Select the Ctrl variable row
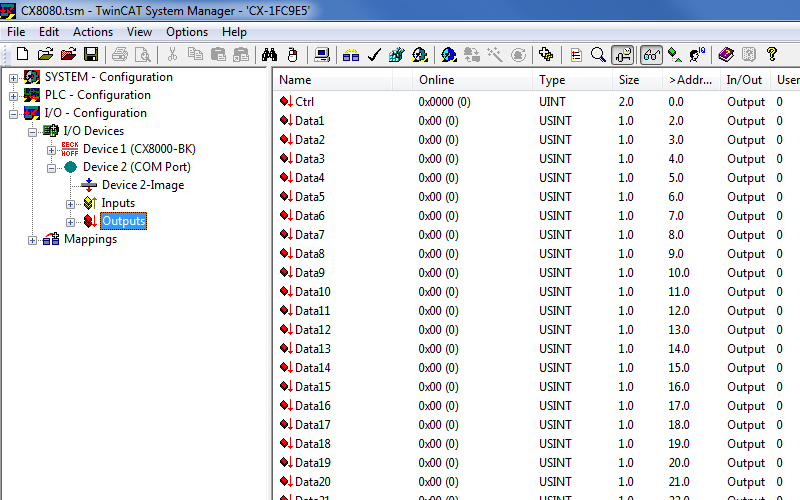800x500 pixels. [536, 102]
